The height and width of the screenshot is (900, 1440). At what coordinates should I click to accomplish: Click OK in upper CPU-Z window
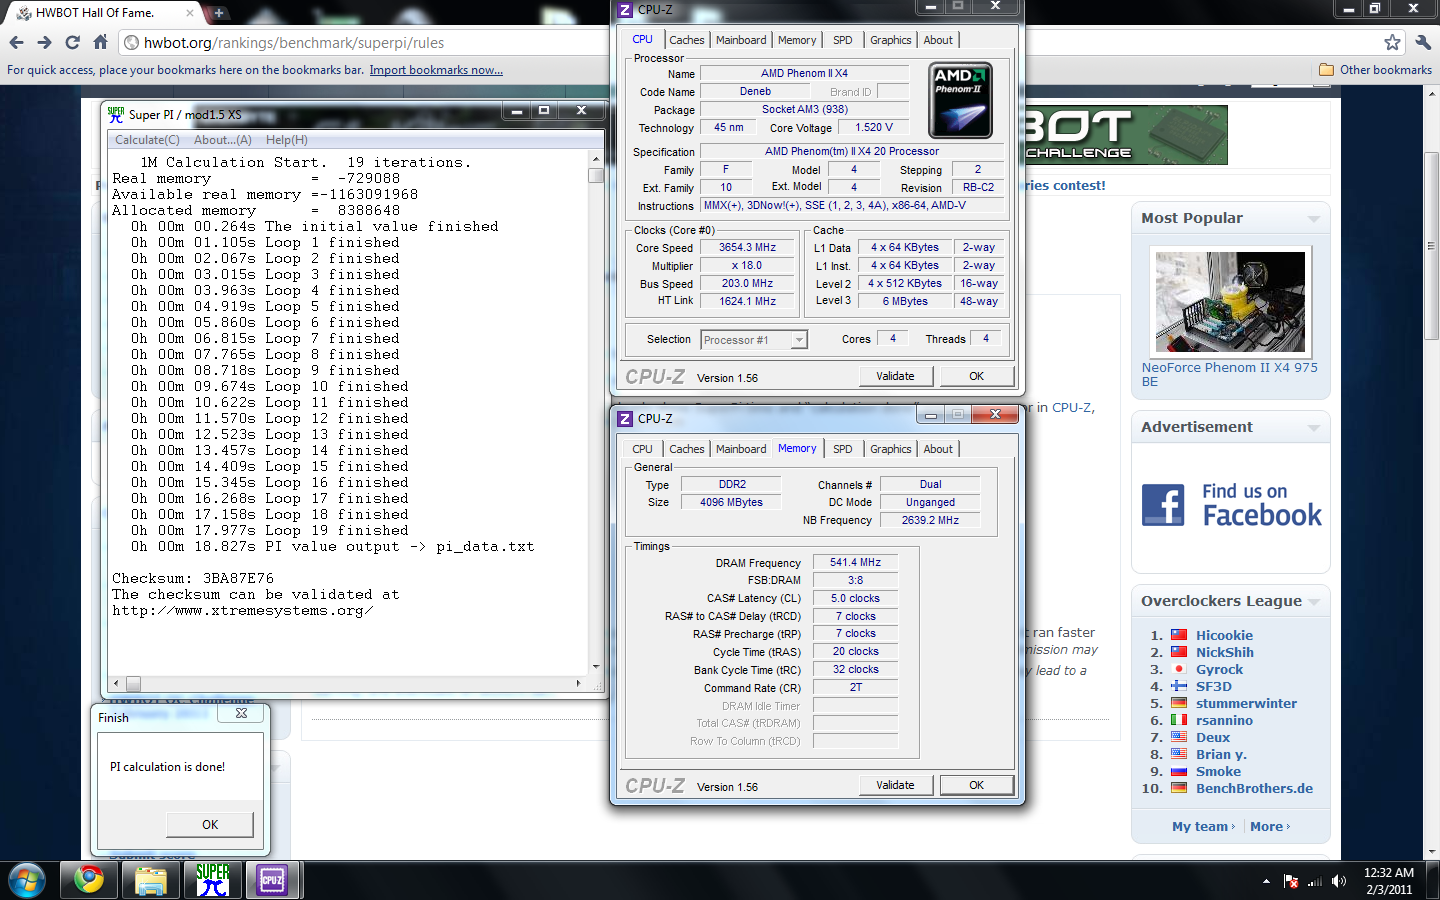976,376
